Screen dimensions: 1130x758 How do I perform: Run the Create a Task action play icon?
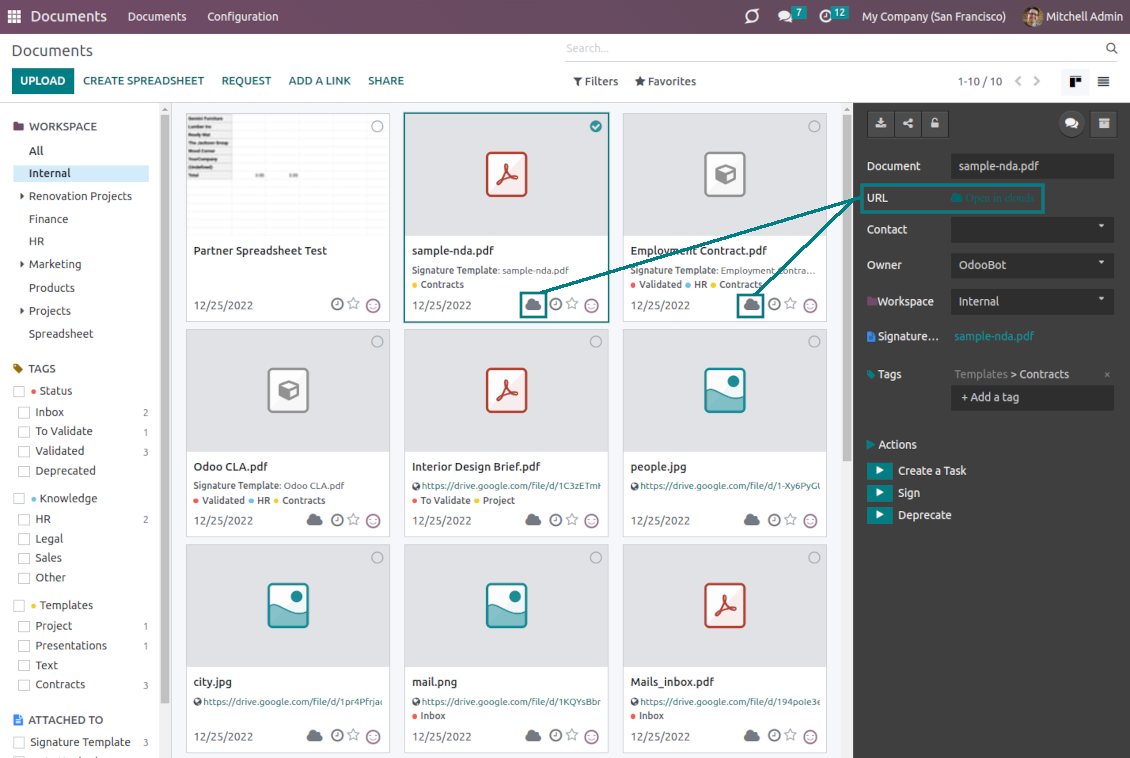[x=879, y=471]
